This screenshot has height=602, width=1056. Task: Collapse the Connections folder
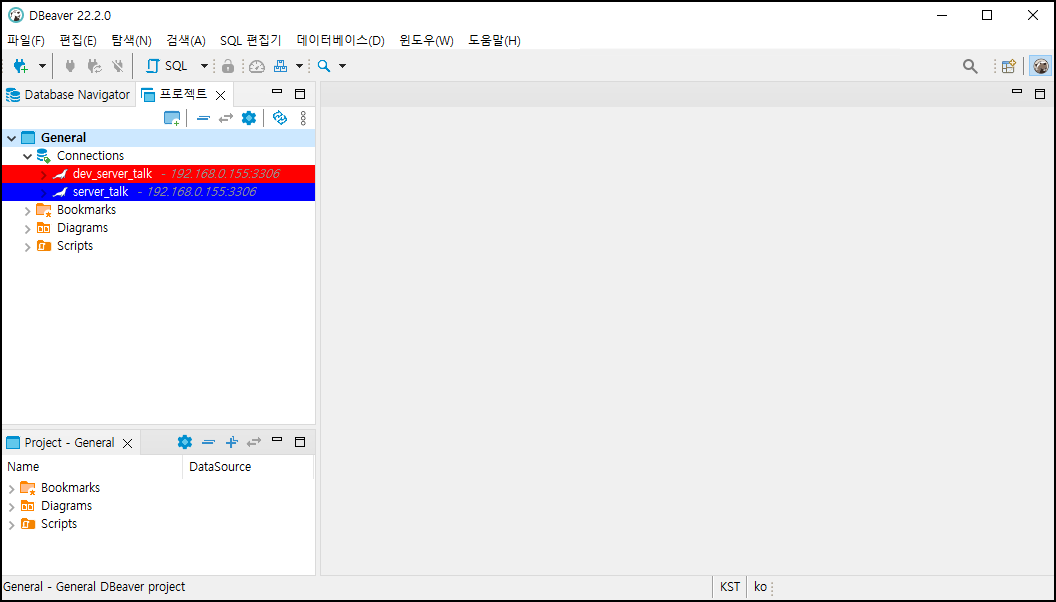coord(28,156)
